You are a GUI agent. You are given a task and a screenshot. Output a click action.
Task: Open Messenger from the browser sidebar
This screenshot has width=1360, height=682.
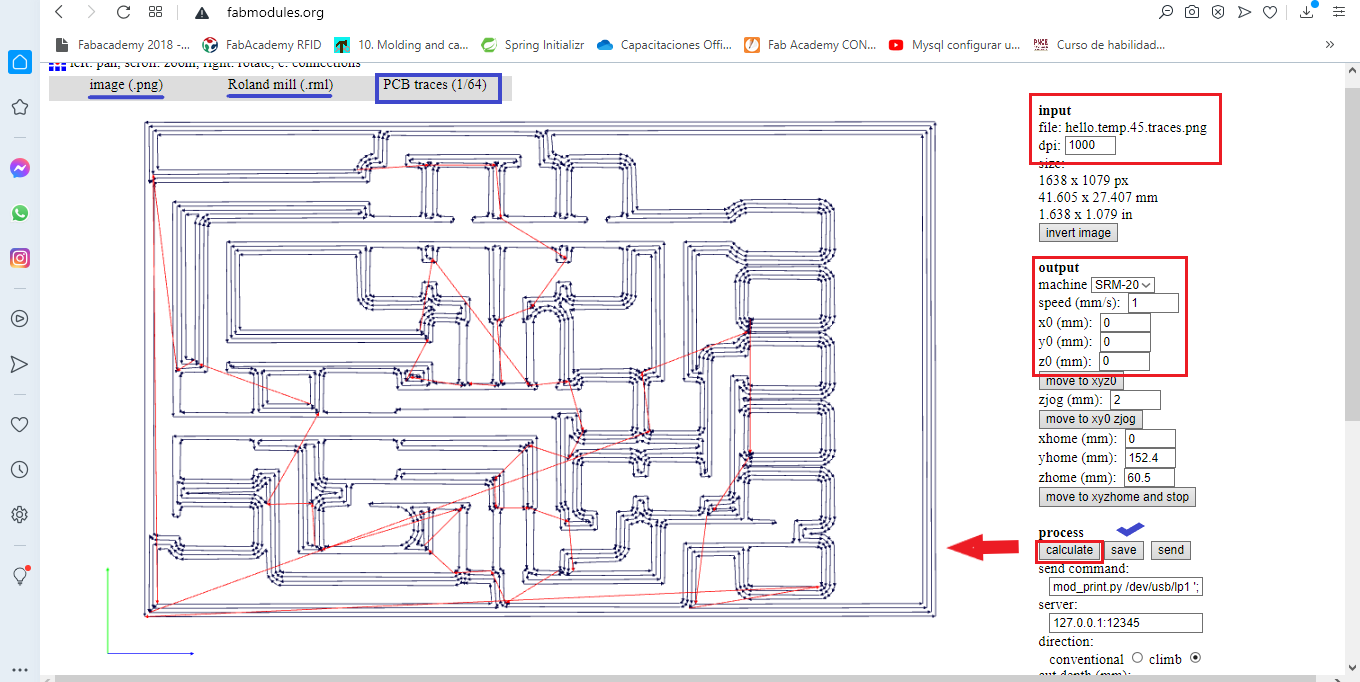click(19, 168)
